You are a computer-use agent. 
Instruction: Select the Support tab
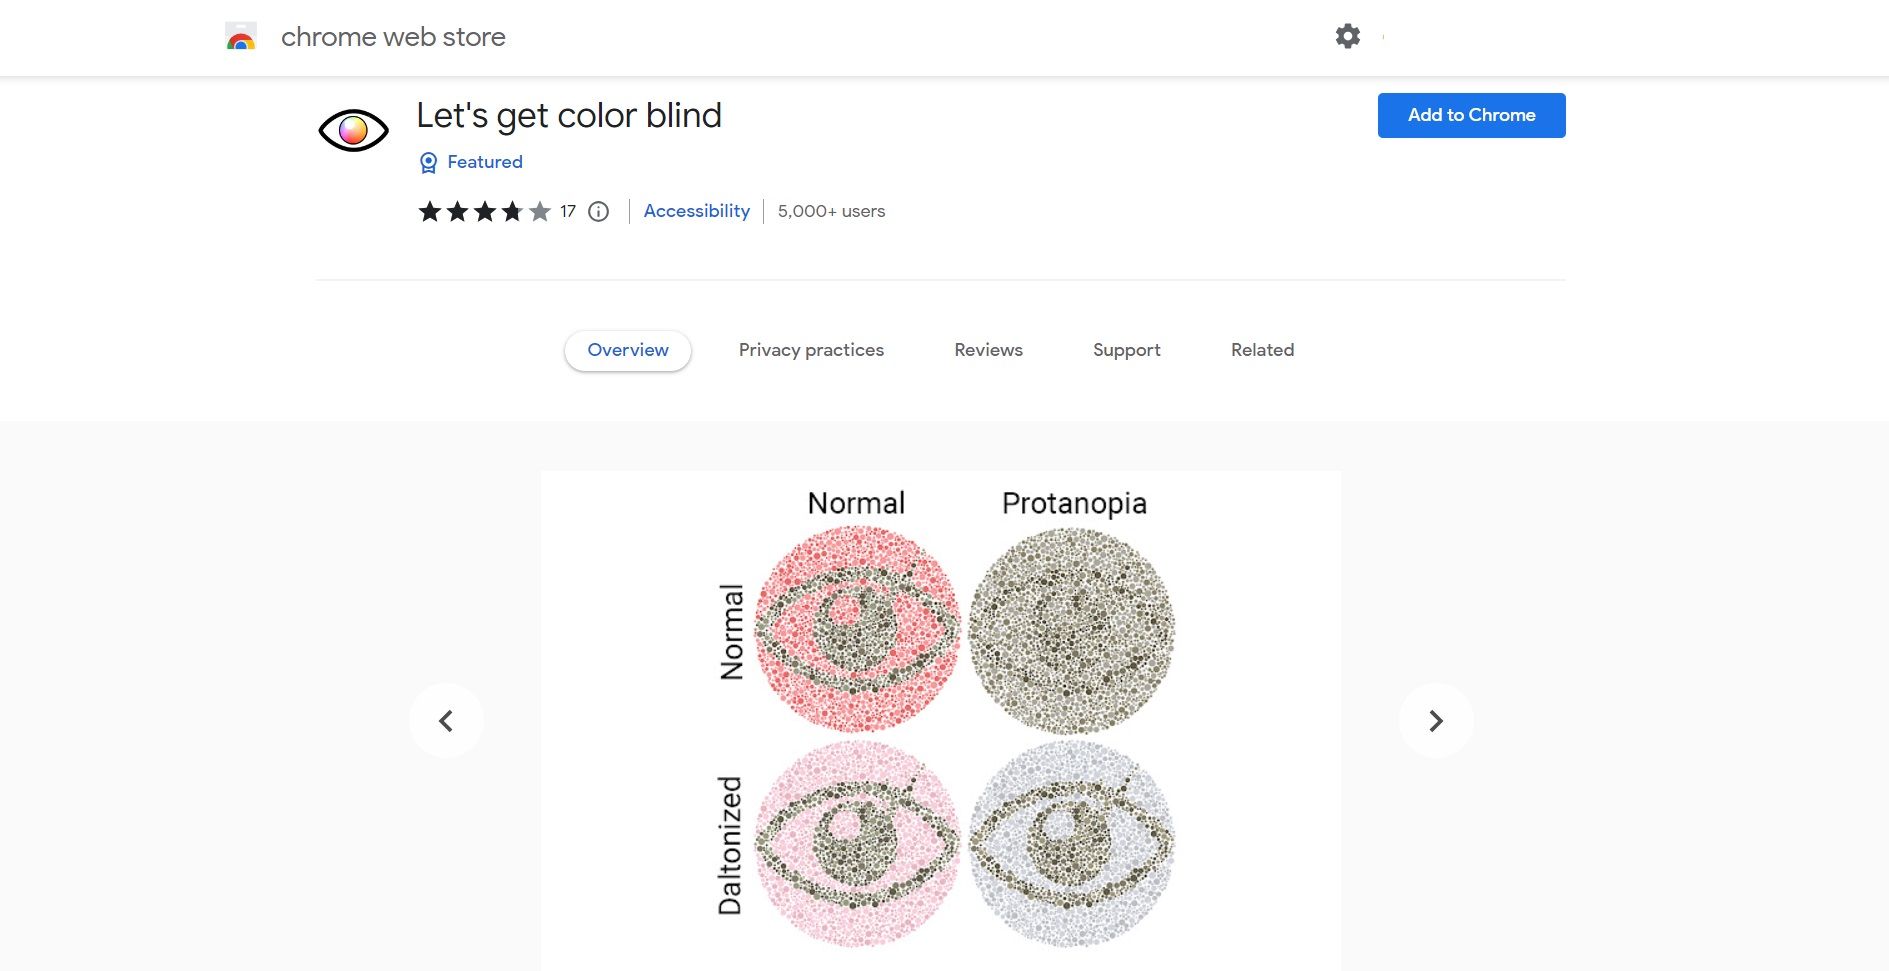1126,350
